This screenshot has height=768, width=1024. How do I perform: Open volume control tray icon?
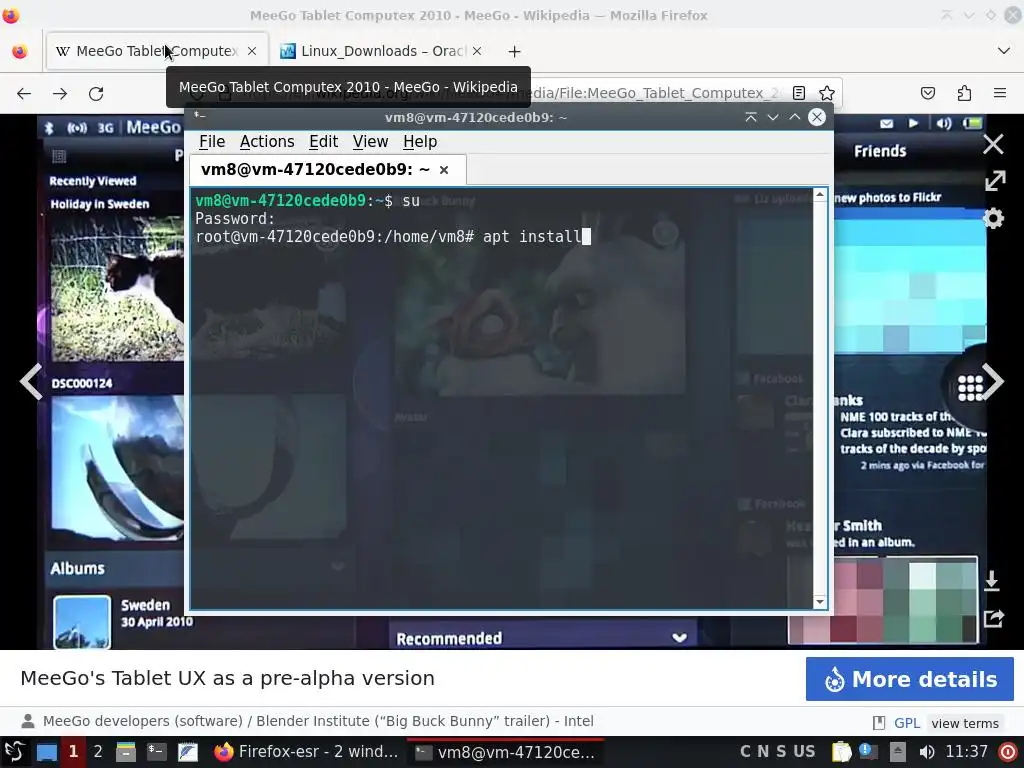[926, 752]
